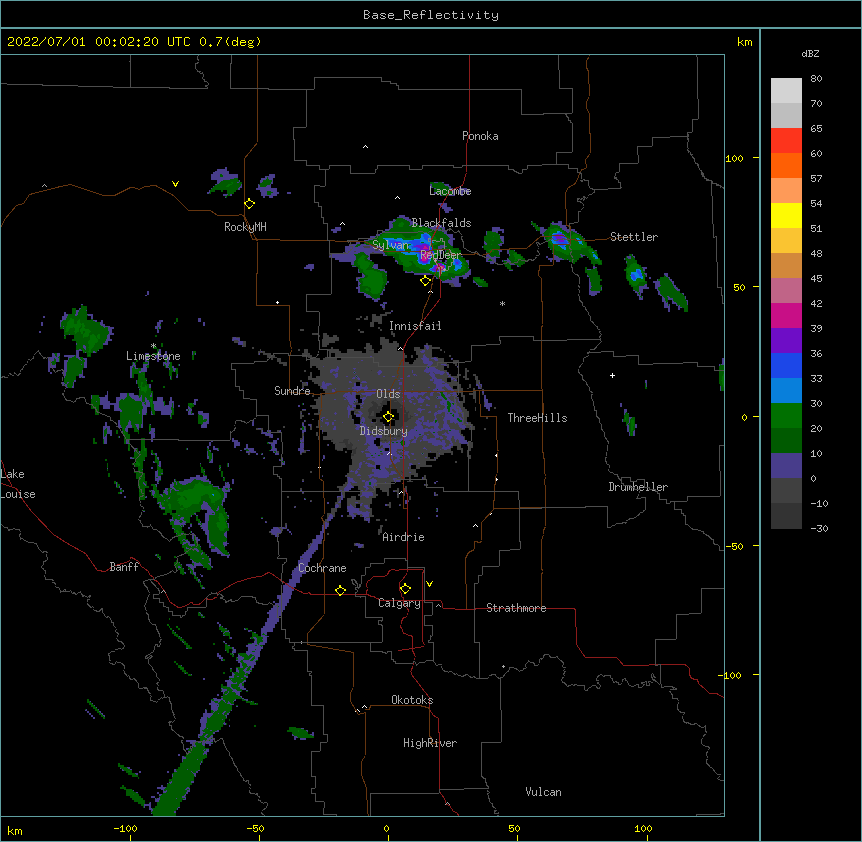Screen dimensions: 862x842
Task: Click the Airdrie label
Action: [x=404, y=537]
